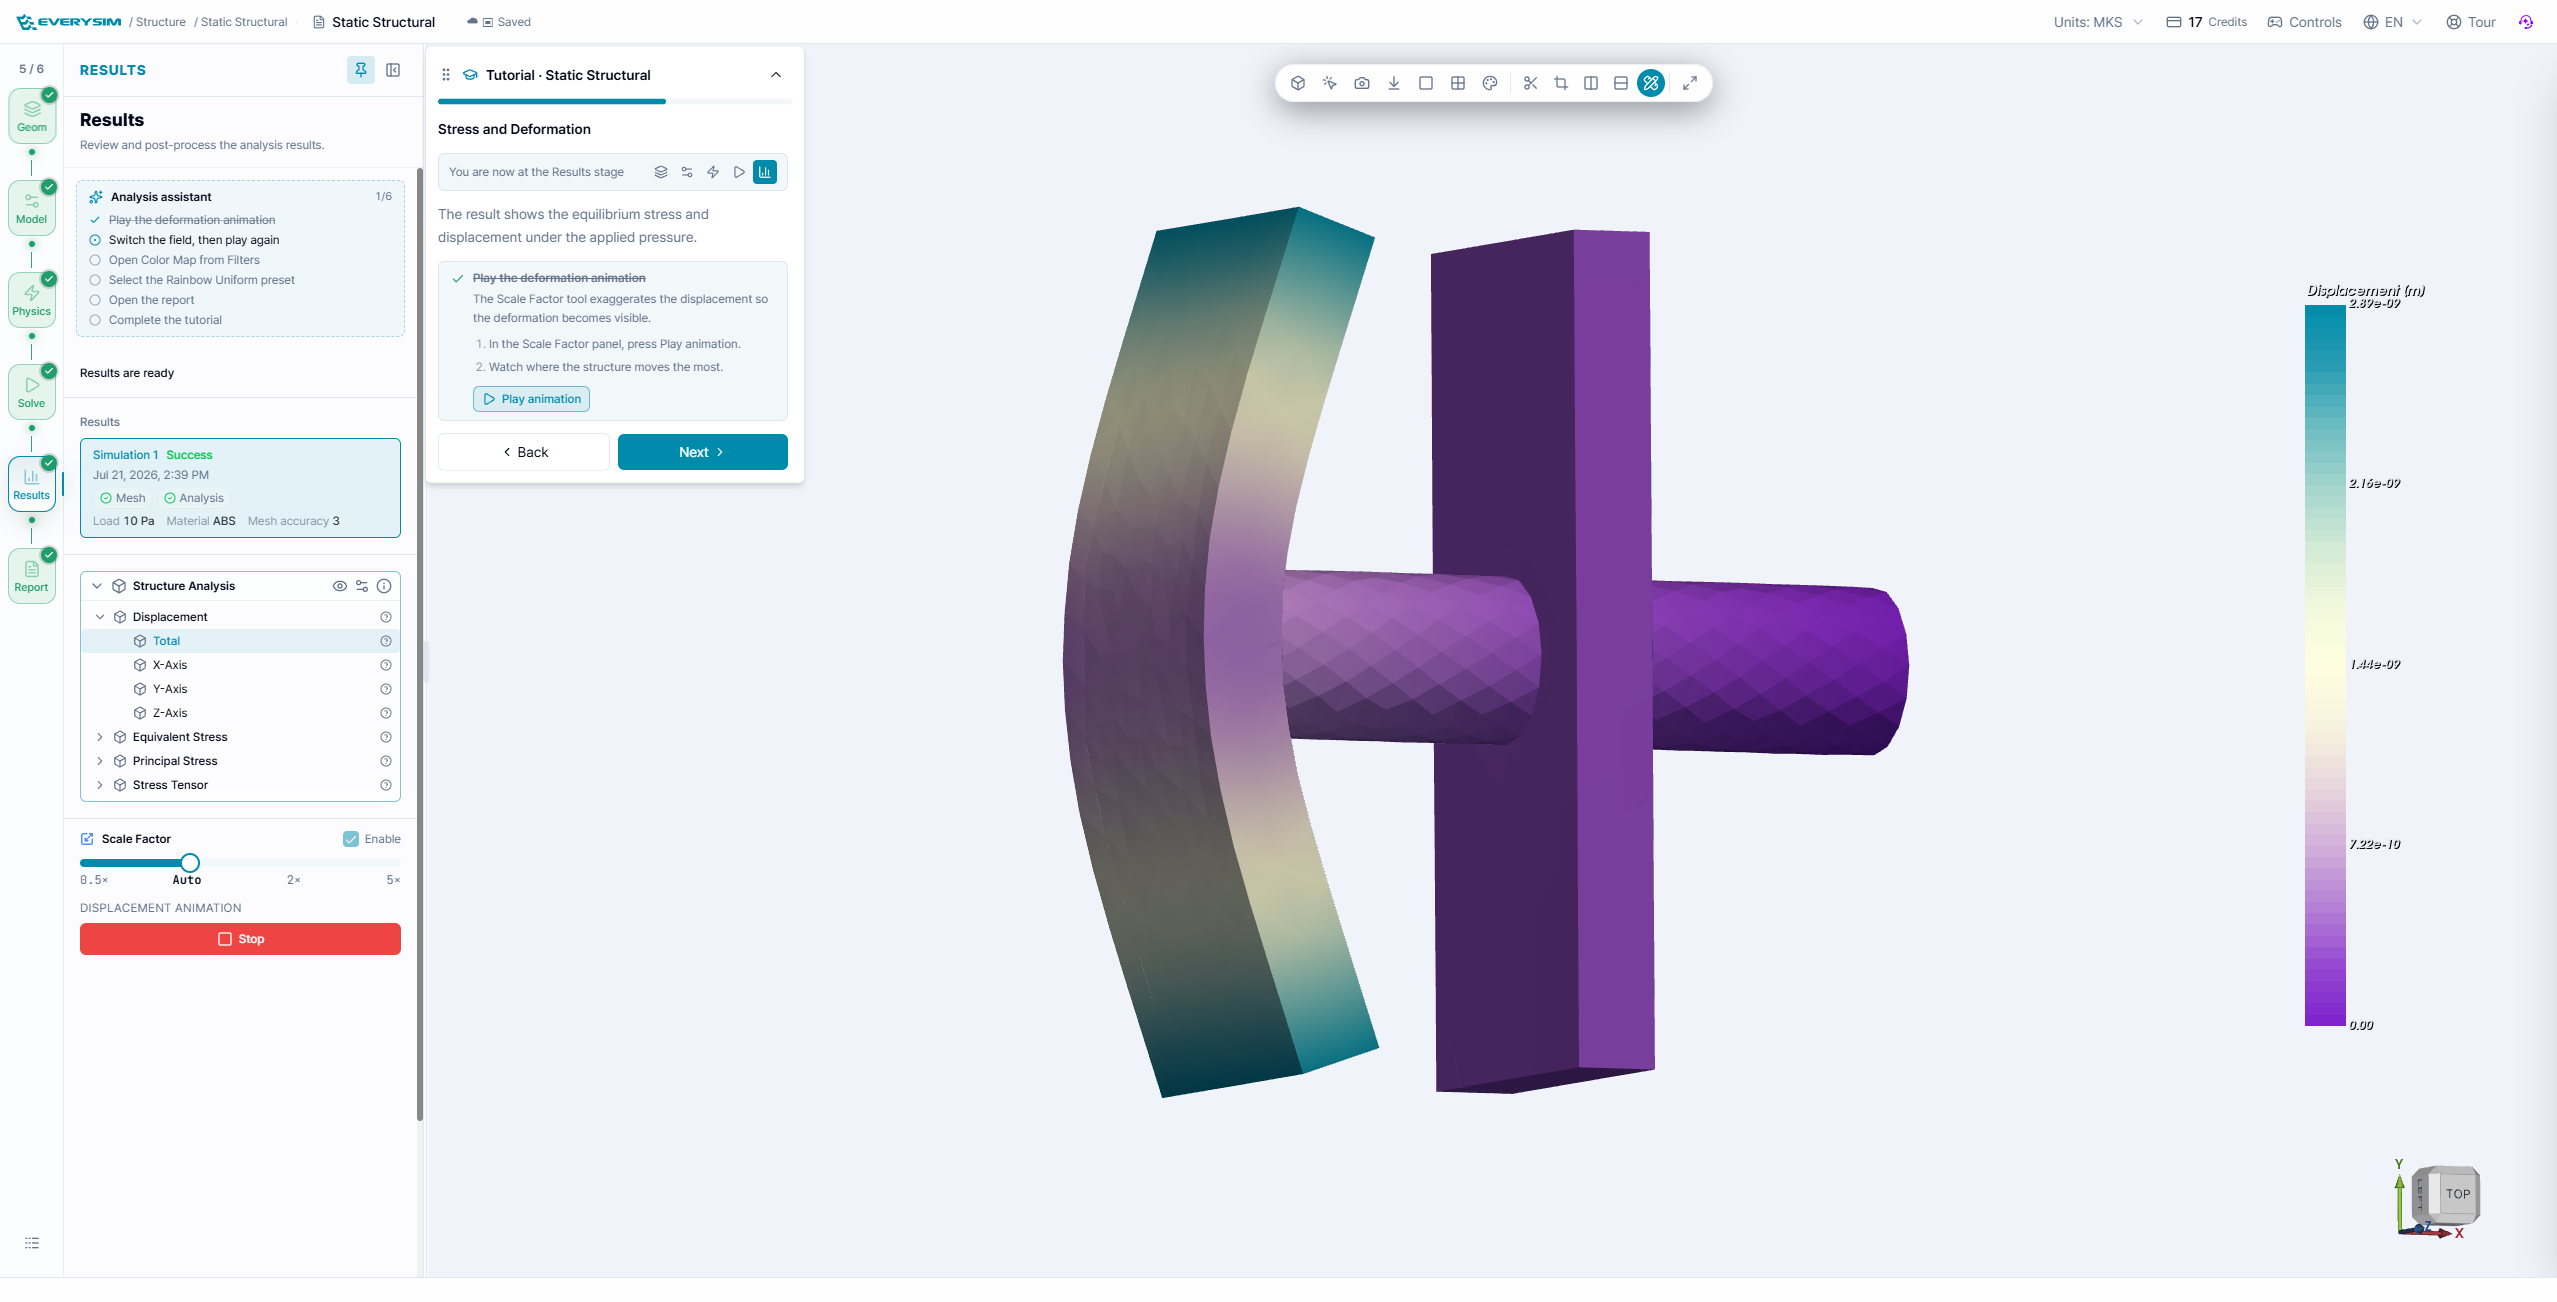Click the Next button in tutorial
The image size is (2557, 1302).
(x=702, y=452)
